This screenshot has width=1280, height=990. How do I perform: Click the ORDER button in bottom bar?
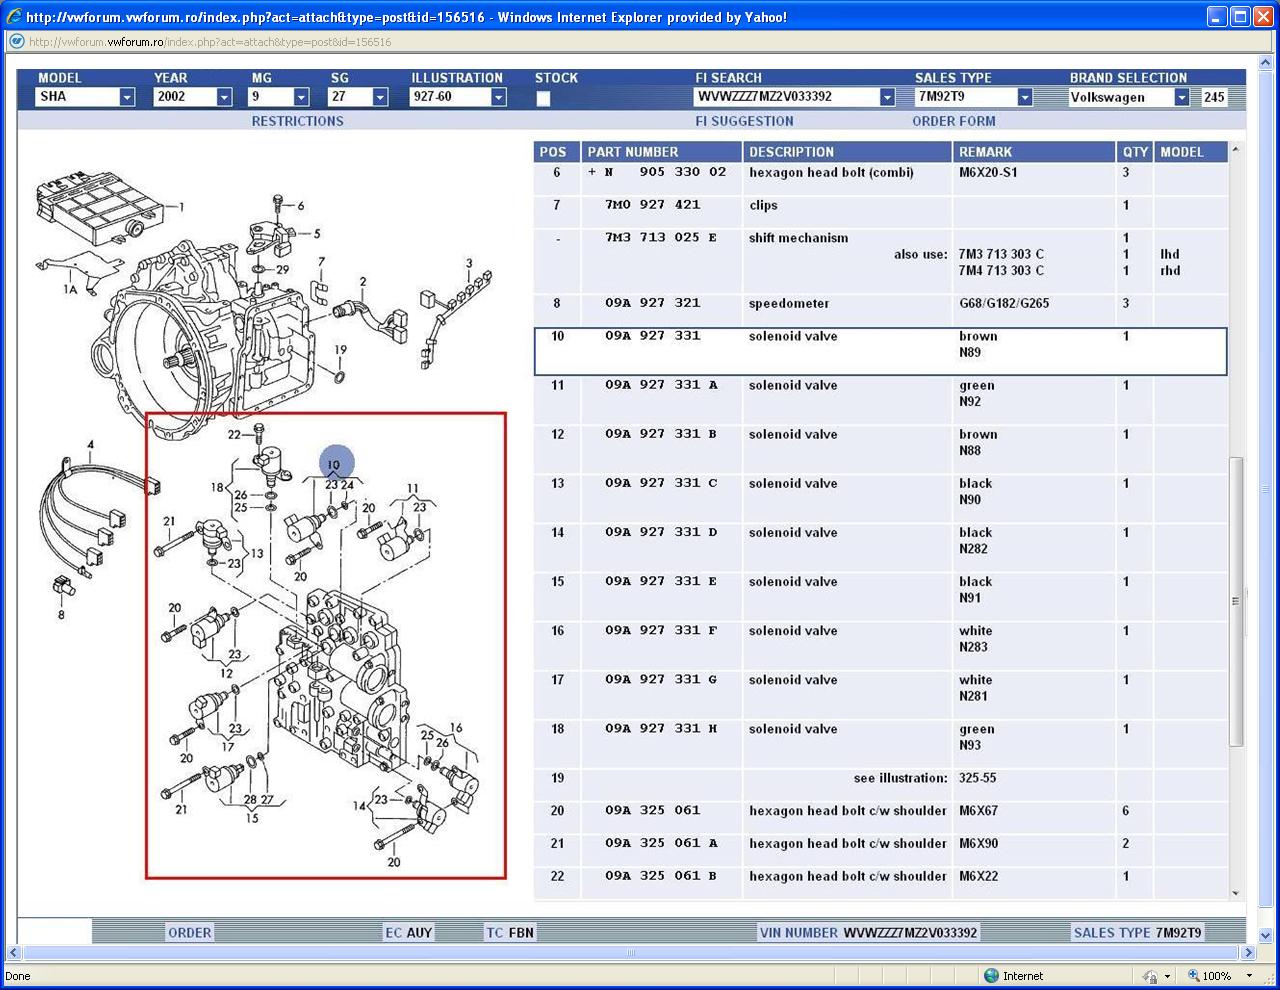click(189, 932)
